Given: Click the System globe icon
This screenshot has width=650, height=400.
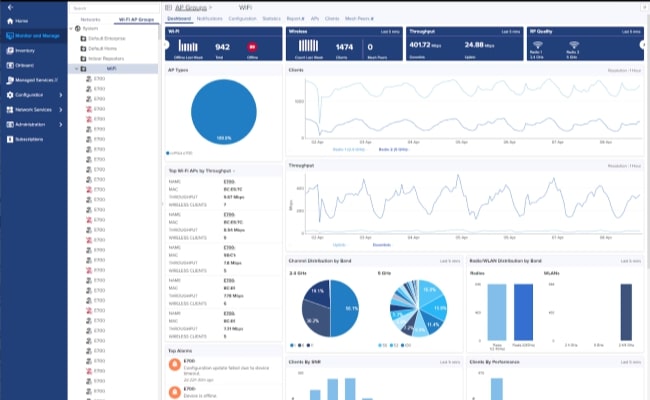Looking at the screenshot, I should pyautogui.click(x=78, y=29).
